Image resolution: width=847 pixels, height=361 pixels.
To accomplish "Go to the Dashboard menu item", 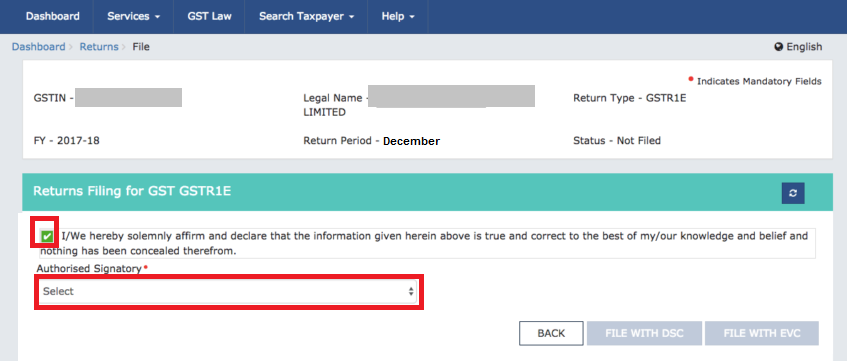I will point(52,16).
